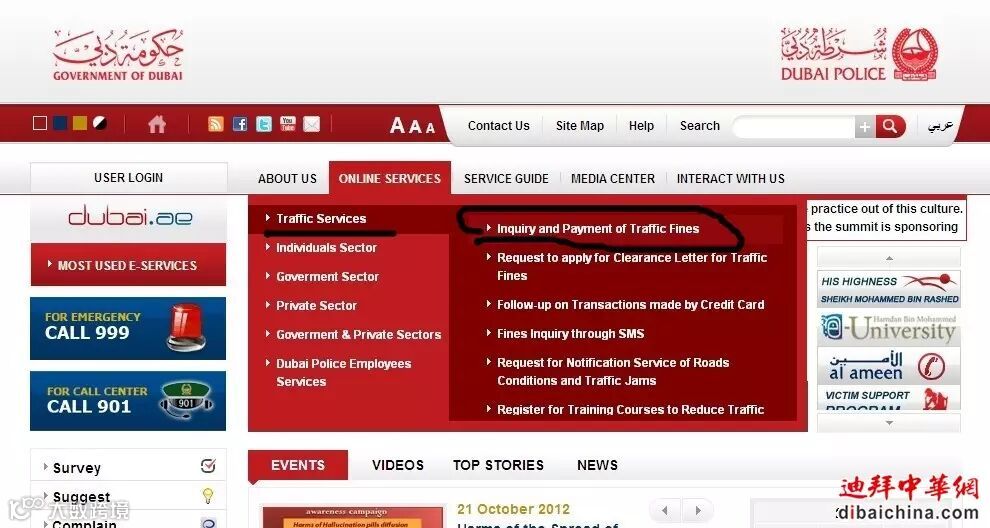Choose the medium font size A
The height and width of the screenshot is (528, 990).
(415, 126)
